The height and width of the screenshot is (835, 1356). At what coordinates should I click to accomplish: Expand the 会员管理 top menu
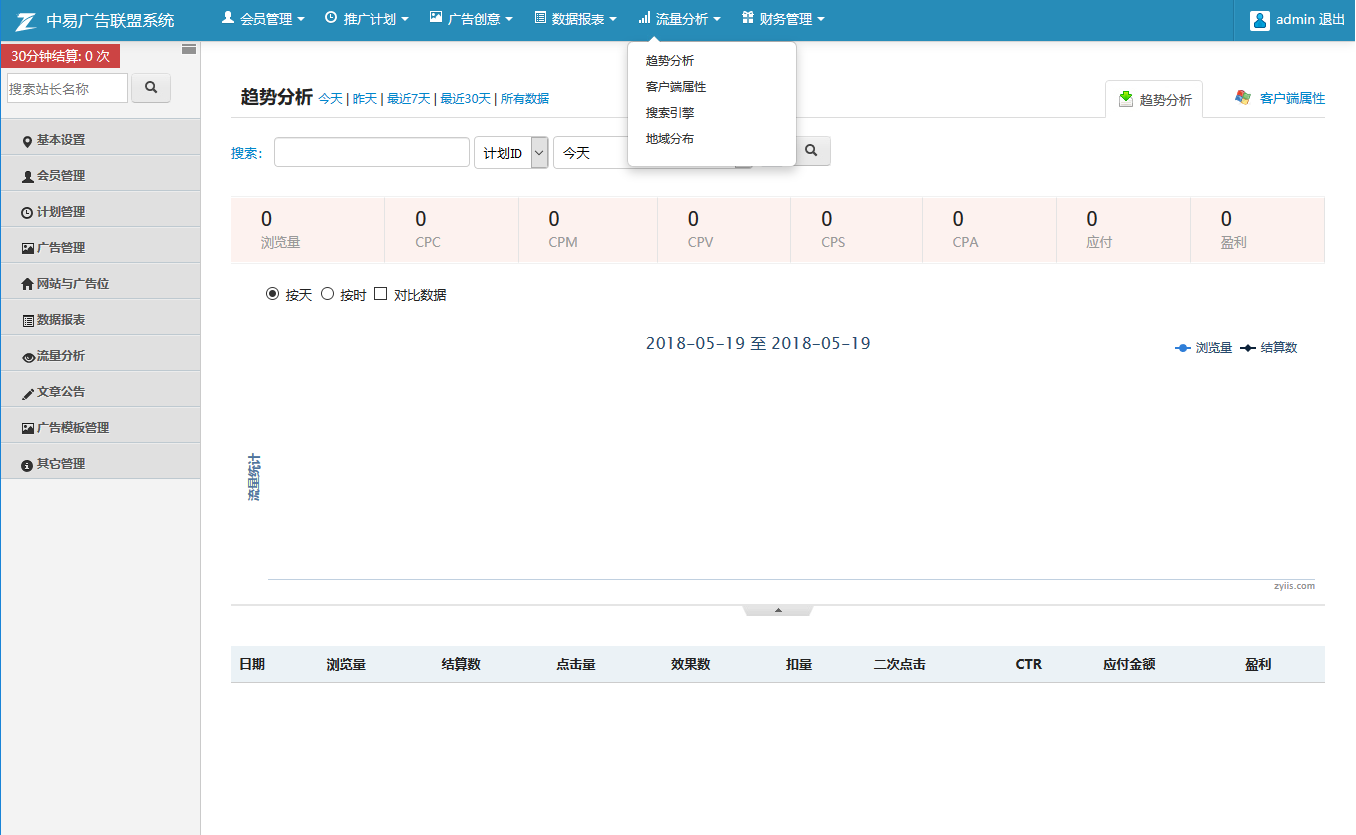click(x=263, y=19)
